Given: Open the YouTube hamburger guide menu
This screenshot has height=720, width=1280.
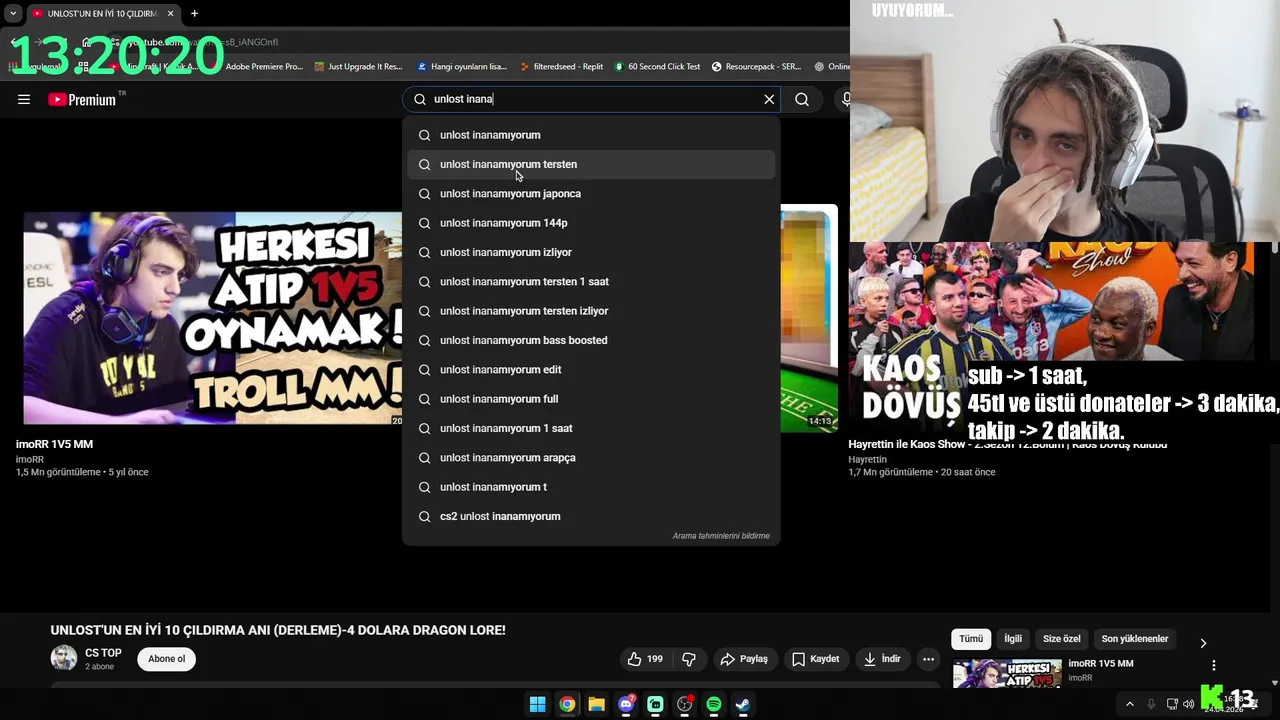Looking at the screenshot, I should pos(24,99).
